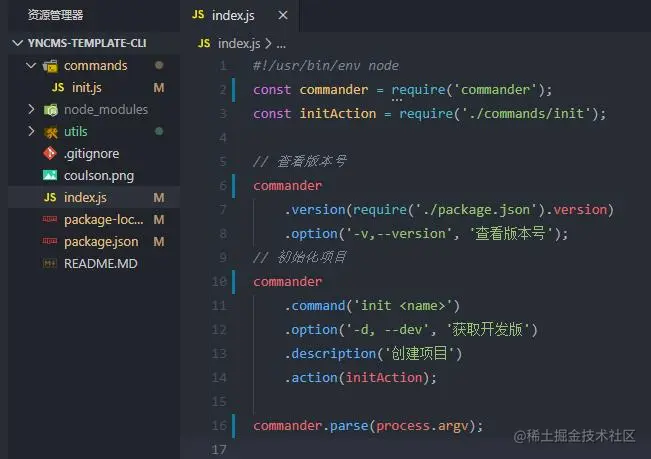Click the M status badge next to init.js
This screenshot has width=651, height=459.
[x=159, y=88]
